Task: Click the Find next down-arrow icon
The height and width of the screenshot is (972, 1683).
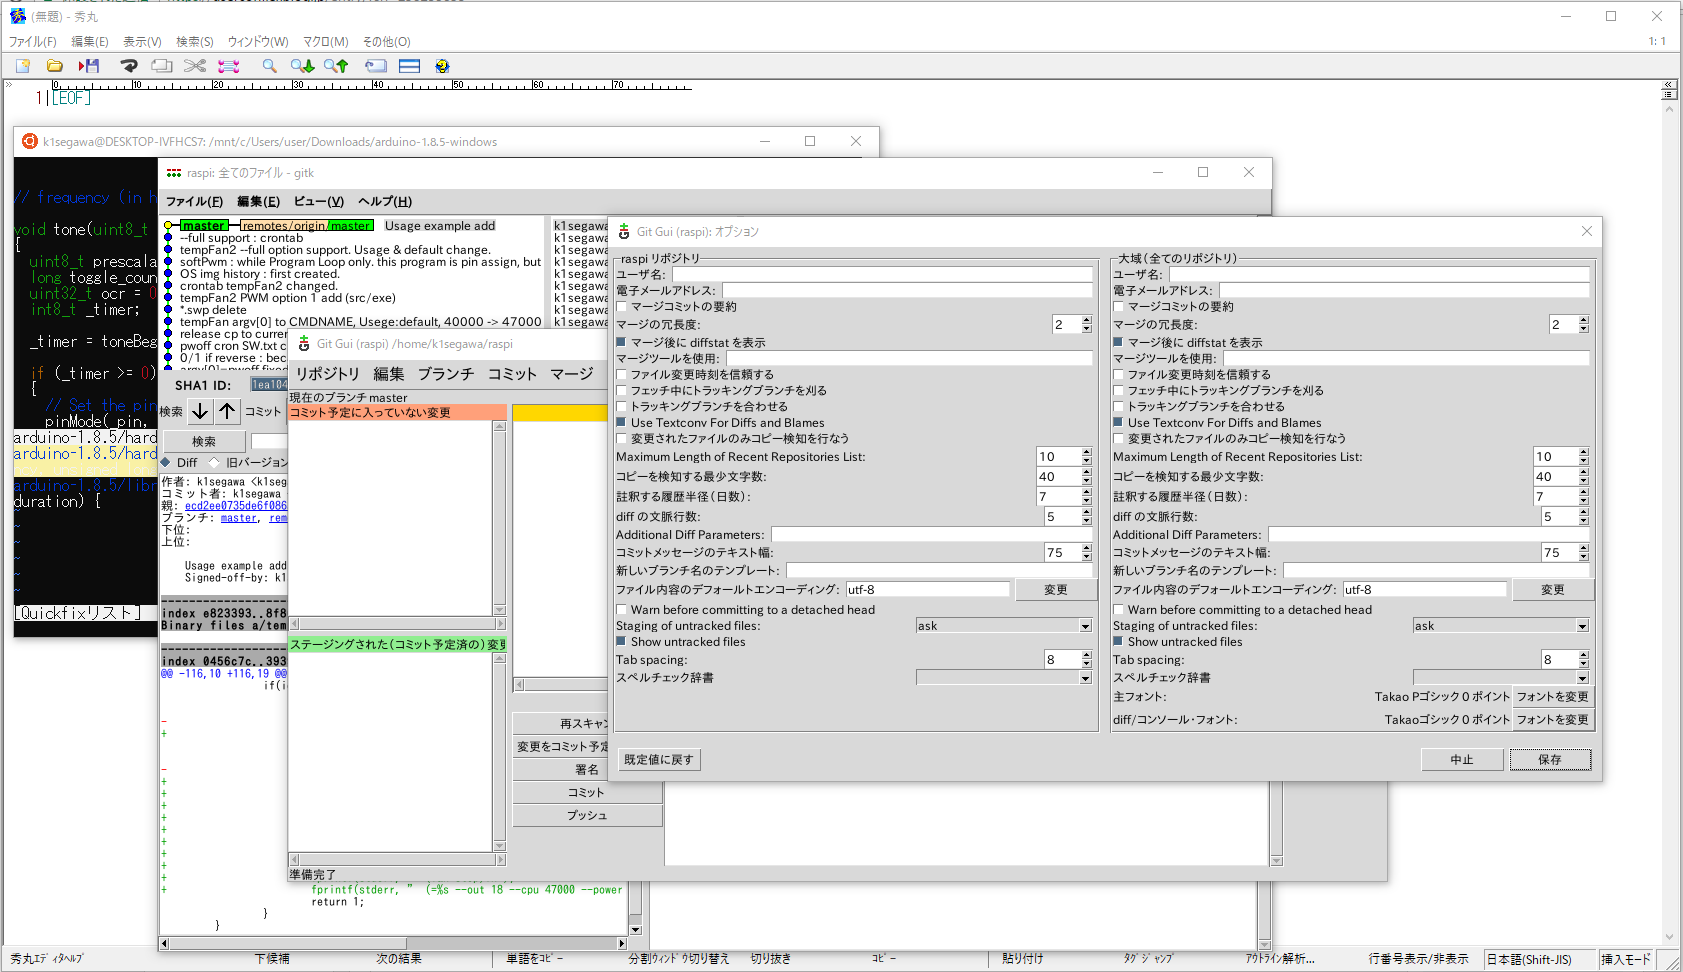Action: point(302,66)
